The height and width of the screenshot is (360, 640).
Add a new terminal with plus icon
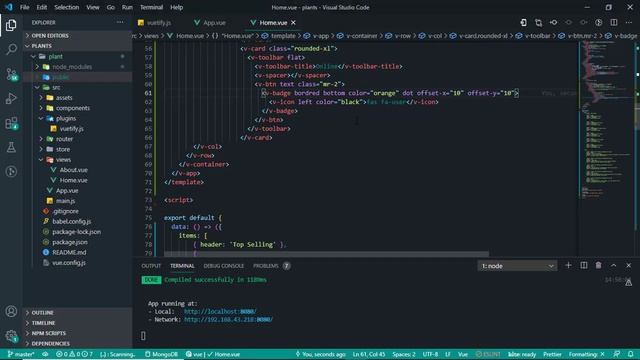pos(568,265)
